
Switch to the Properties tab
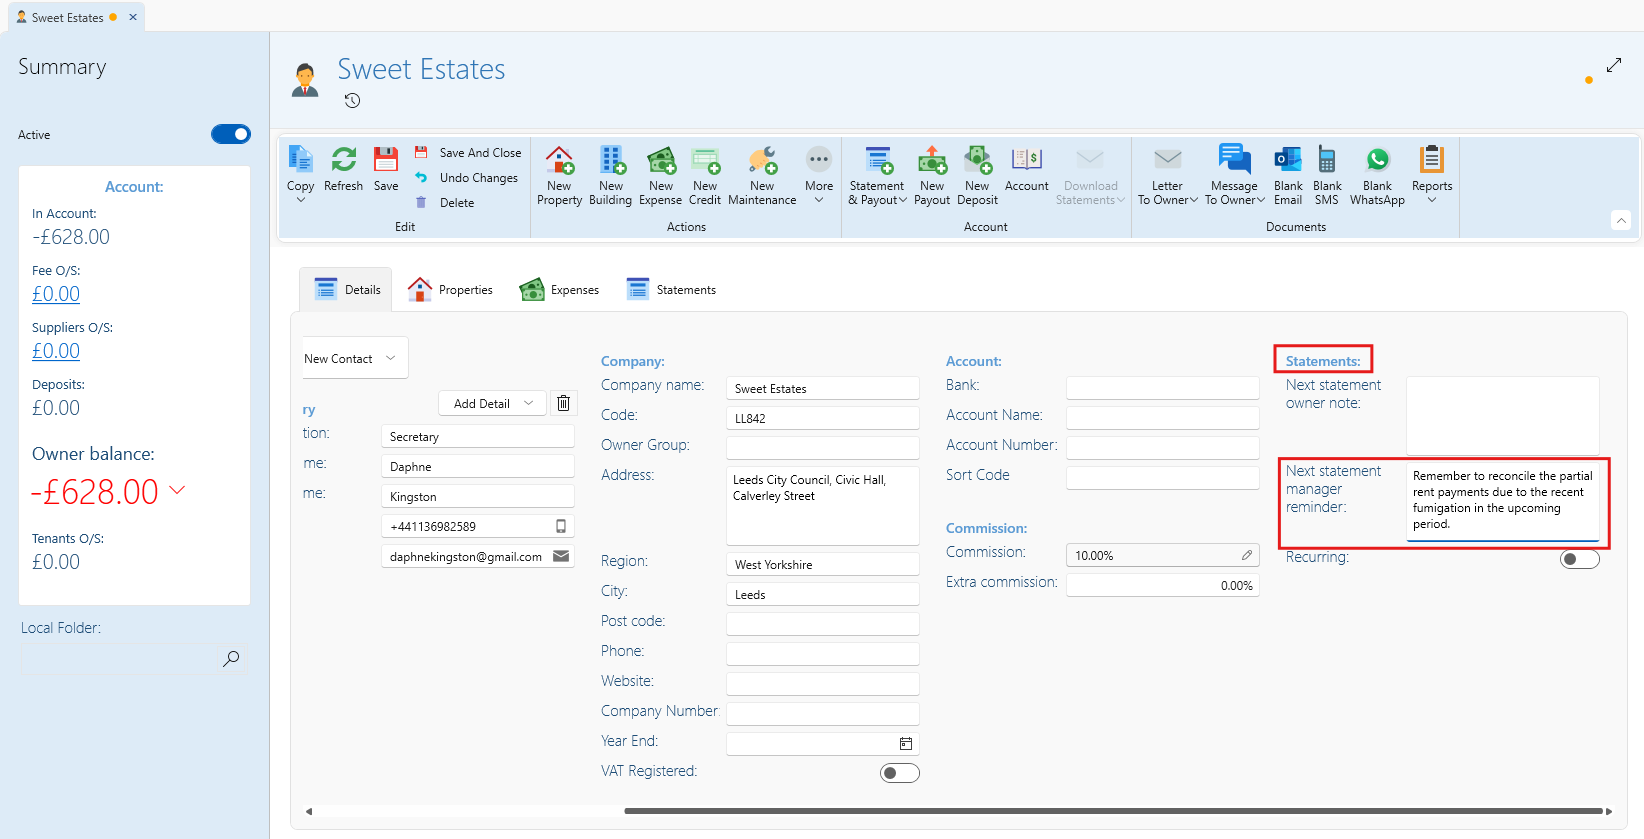pyautogui.click(x=451, y=290)
